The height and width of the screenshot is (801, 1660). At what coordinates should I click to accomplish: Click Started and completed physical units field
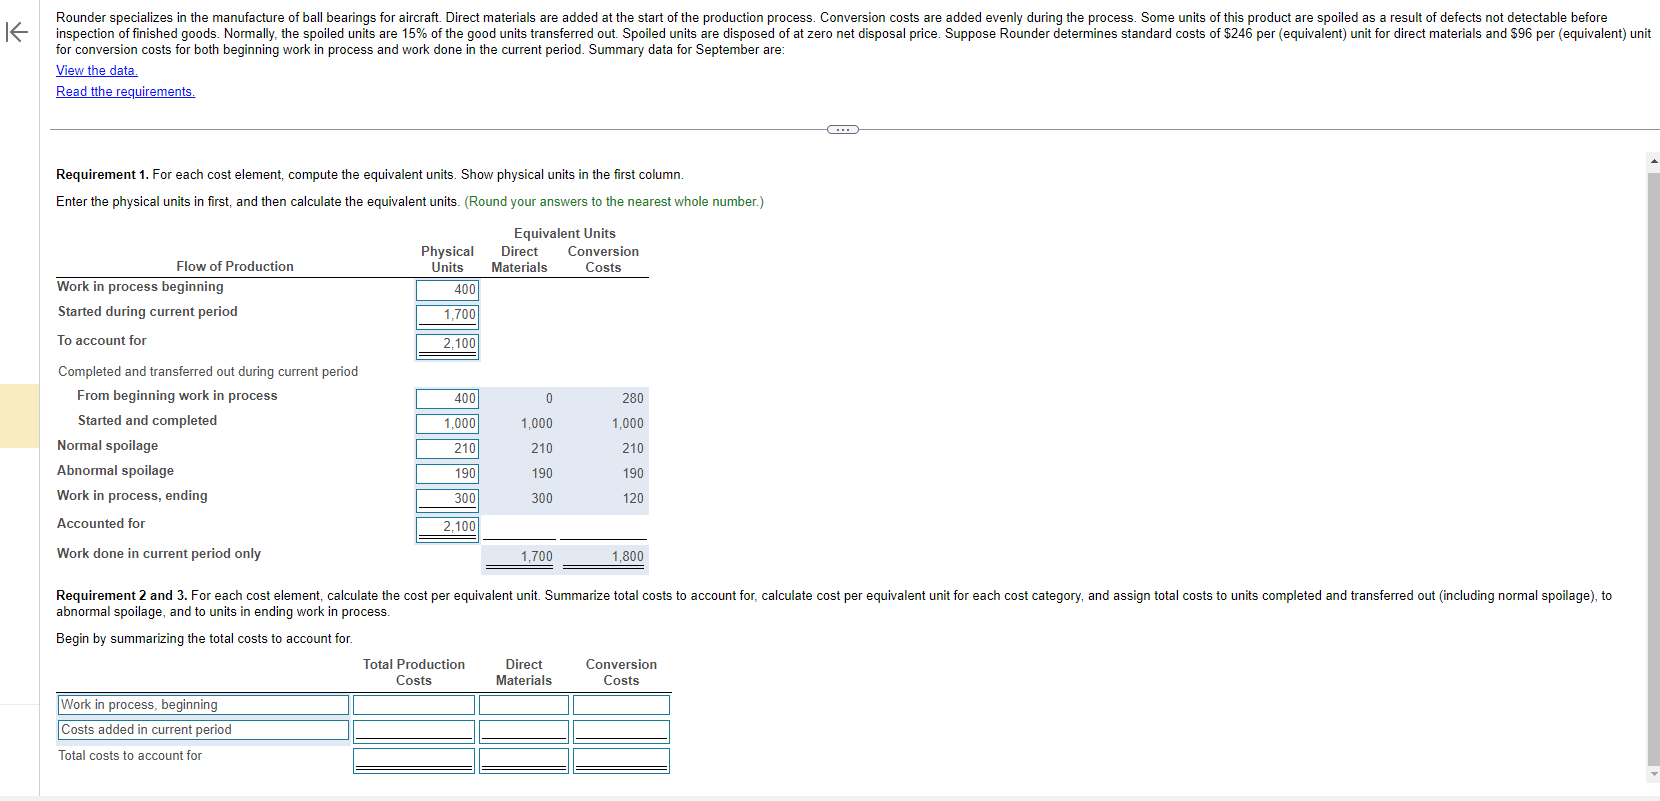tap(447, 423)
